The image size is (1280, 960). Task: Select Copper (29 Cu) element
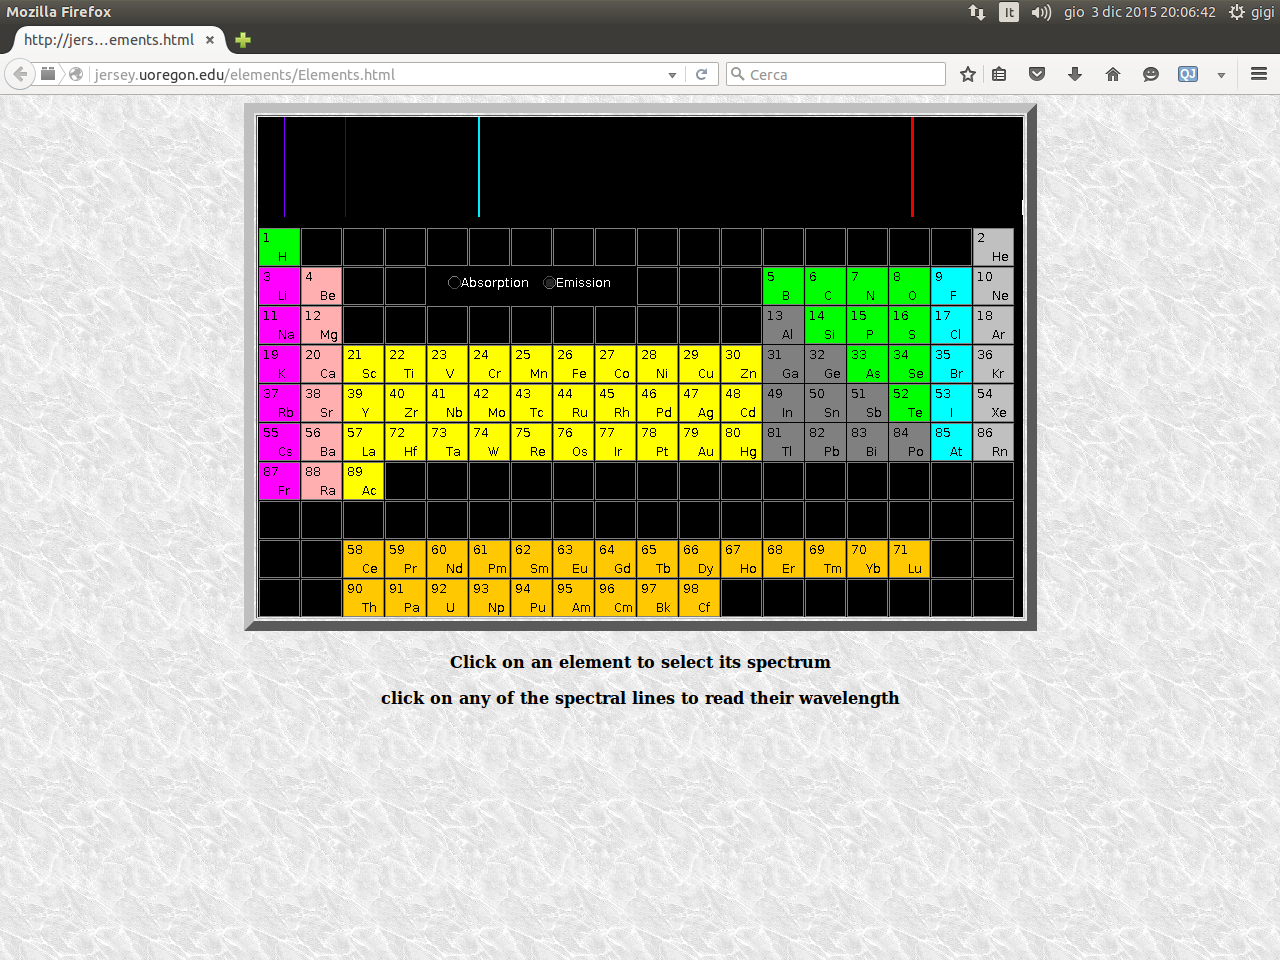pyautogui.click(x=700, y=364)
